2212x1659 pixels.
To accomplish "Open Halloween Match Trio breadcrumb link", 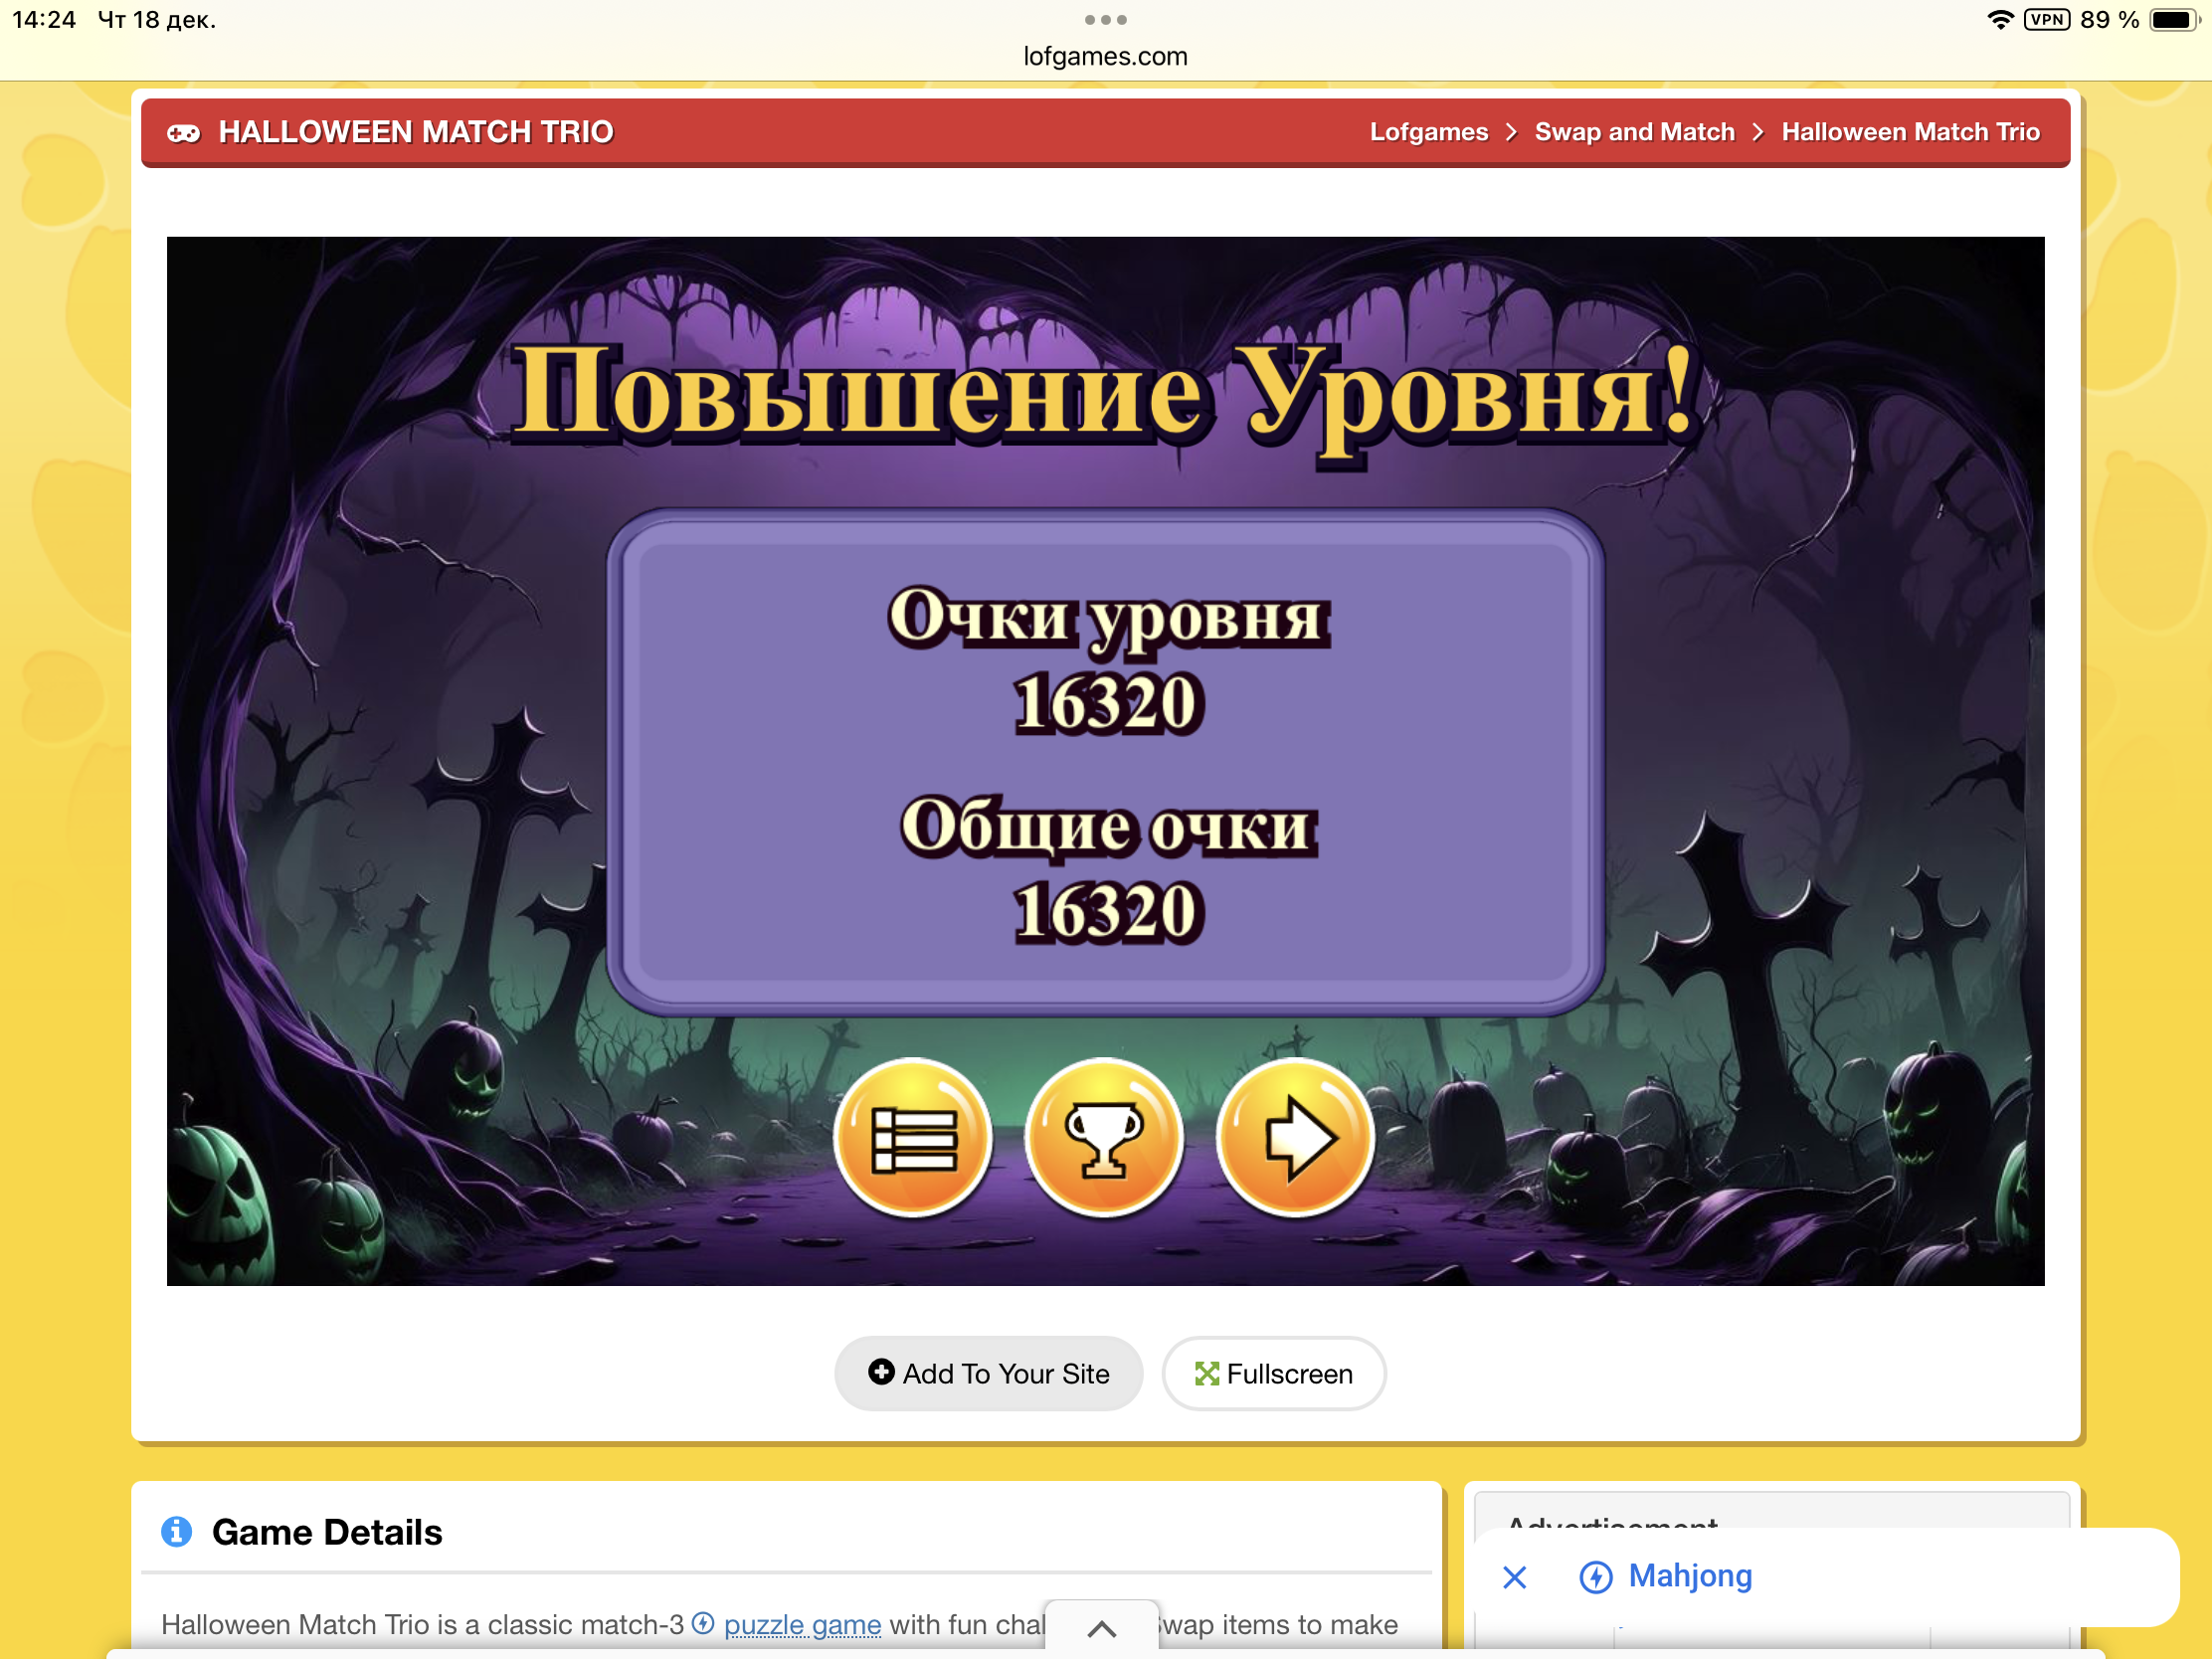I will 1909,132.
